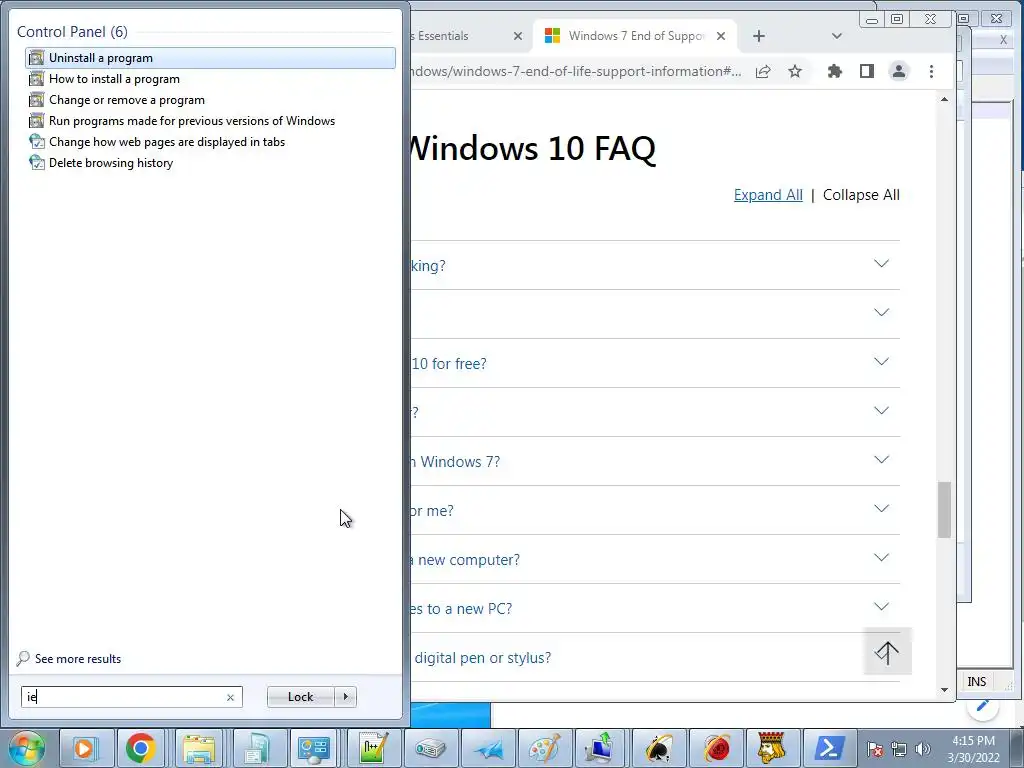Open Paint from the taskbar
This screenshot has width=1024, height=768.
(545, 748)
